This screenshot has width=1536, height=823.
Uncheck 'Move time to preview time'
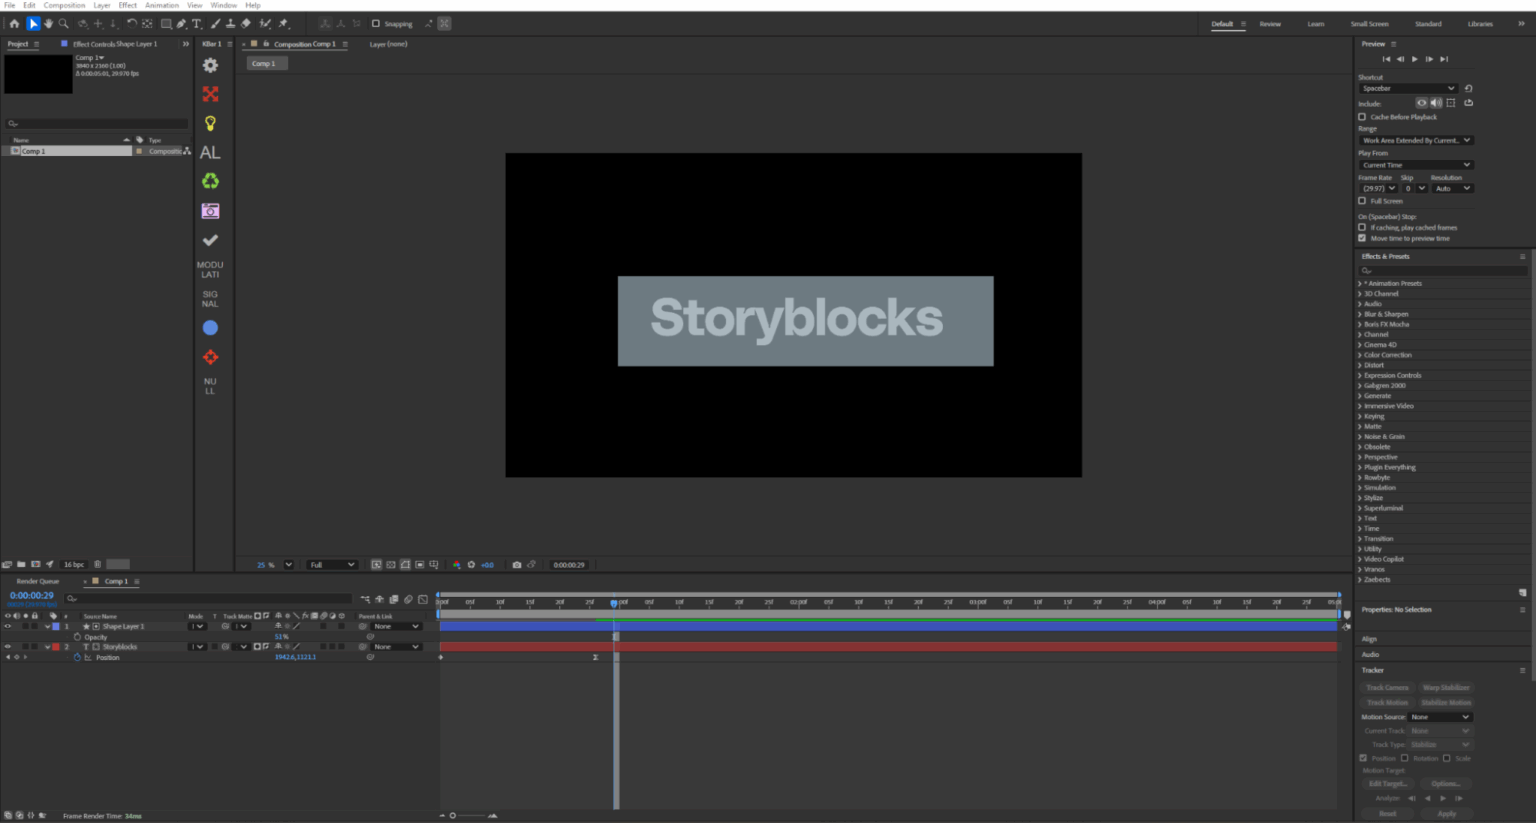pyautogui.click(x=1362, y=238)
